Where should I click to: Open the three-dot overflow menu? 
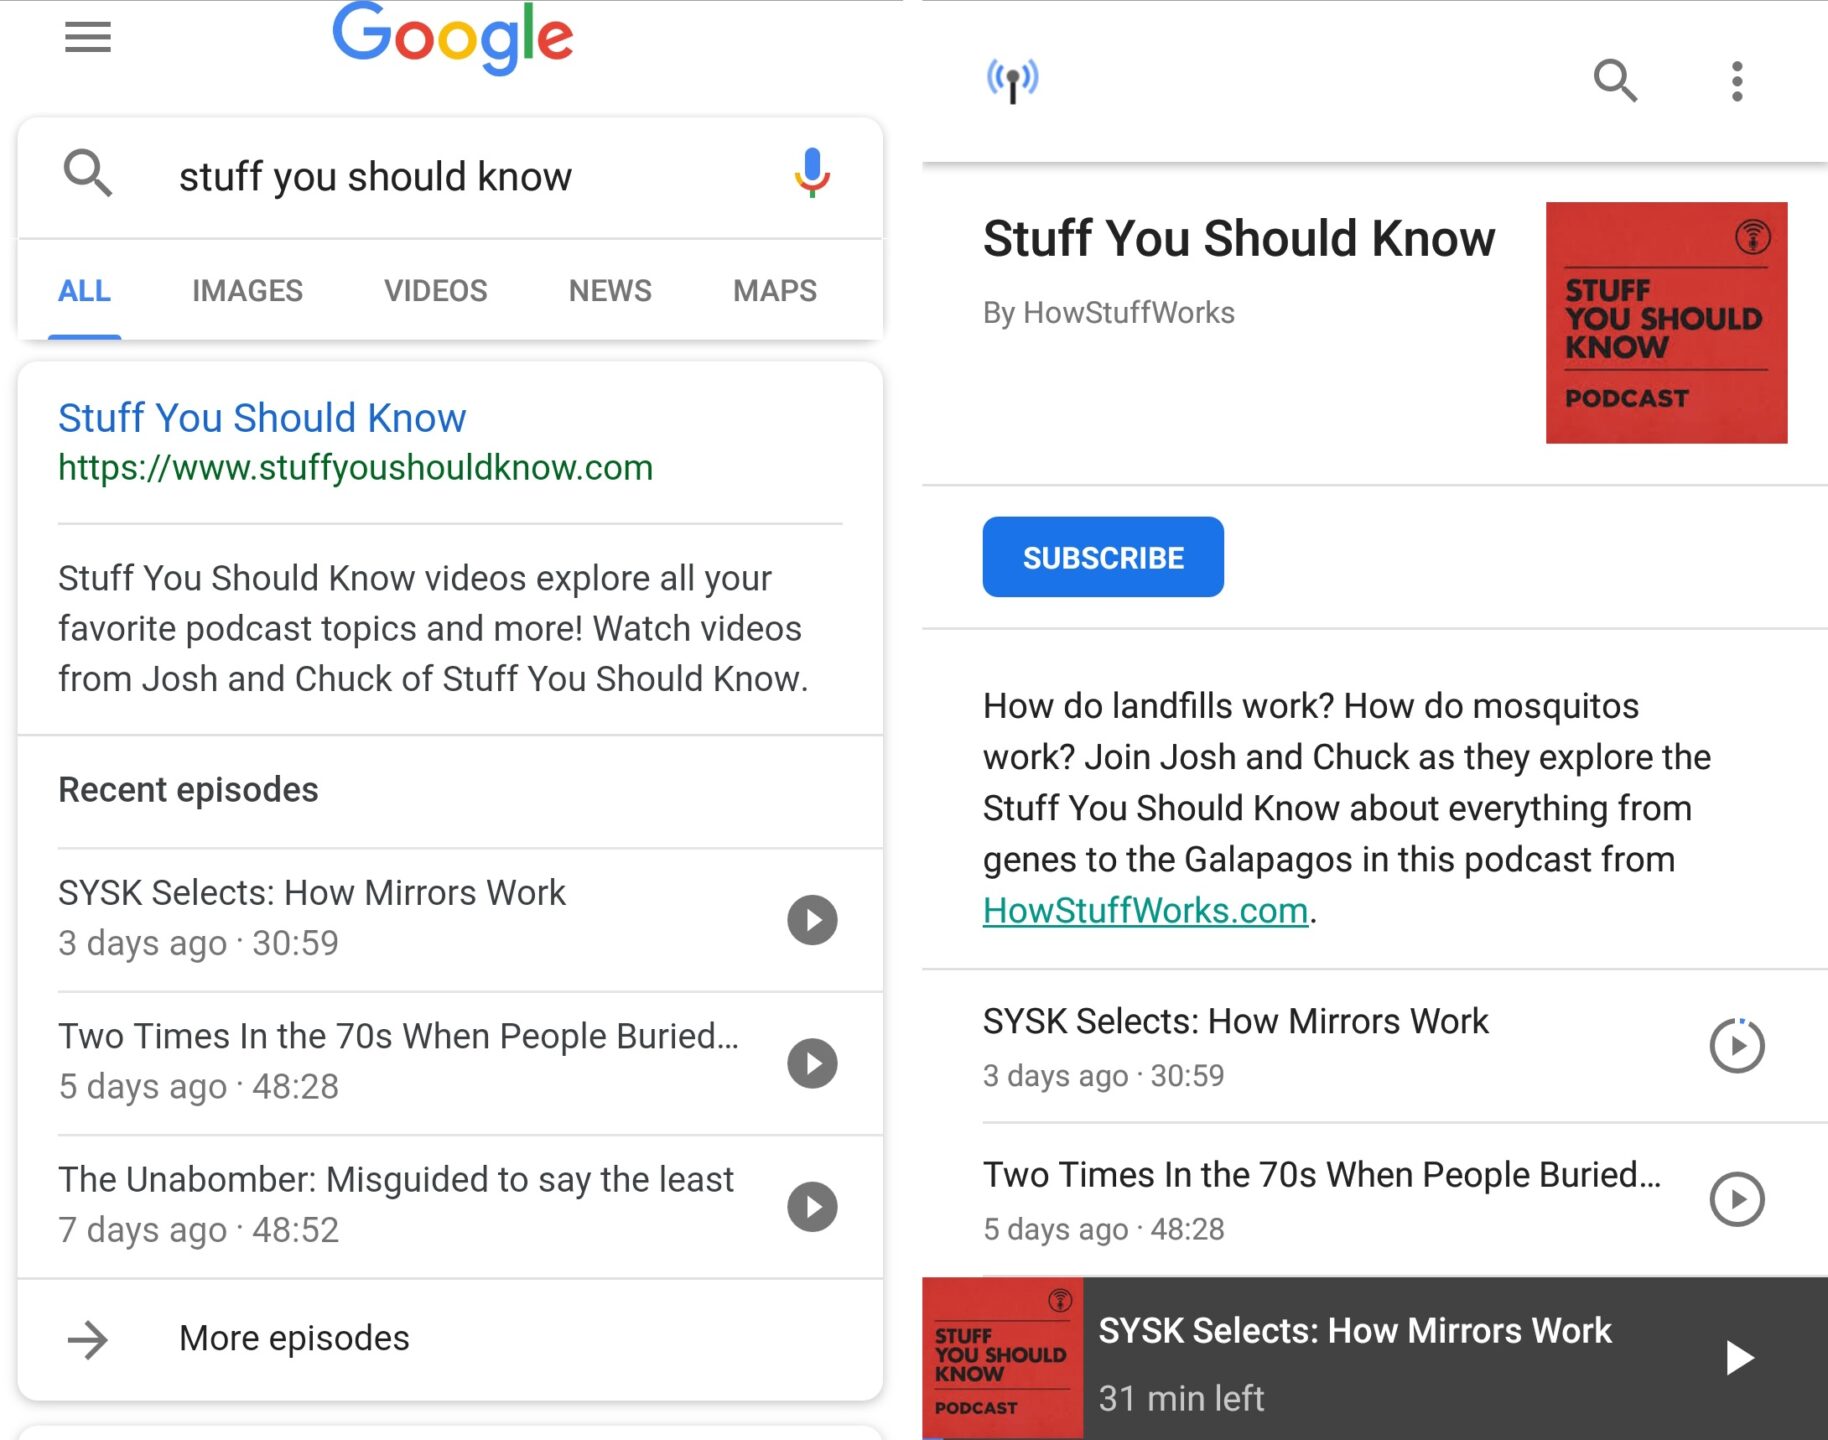pyautogui.click(x=1737, y=81)
